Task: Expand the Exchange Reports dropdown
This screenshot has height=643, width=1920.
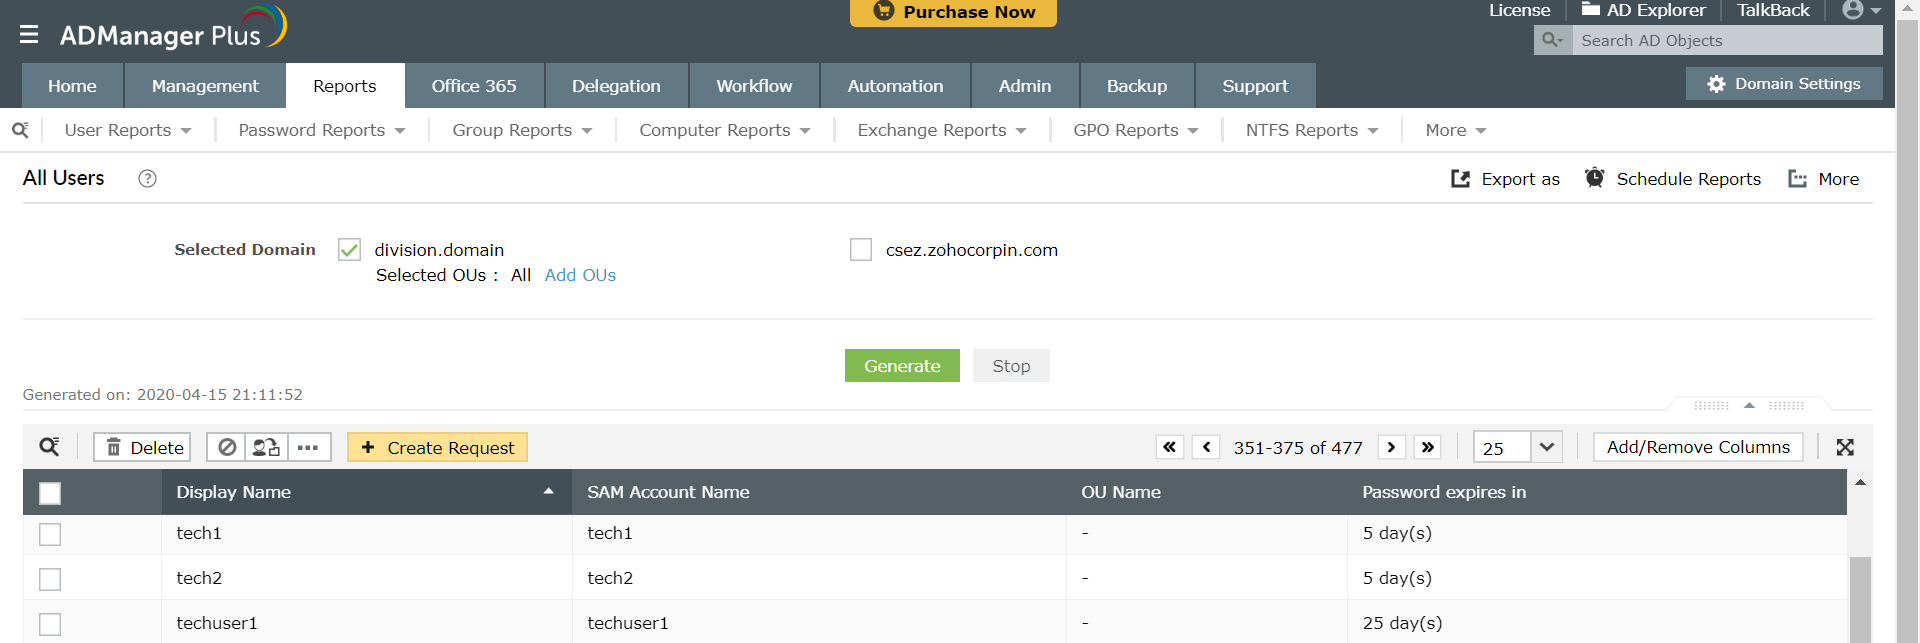Action: click(x=942, y=130)
